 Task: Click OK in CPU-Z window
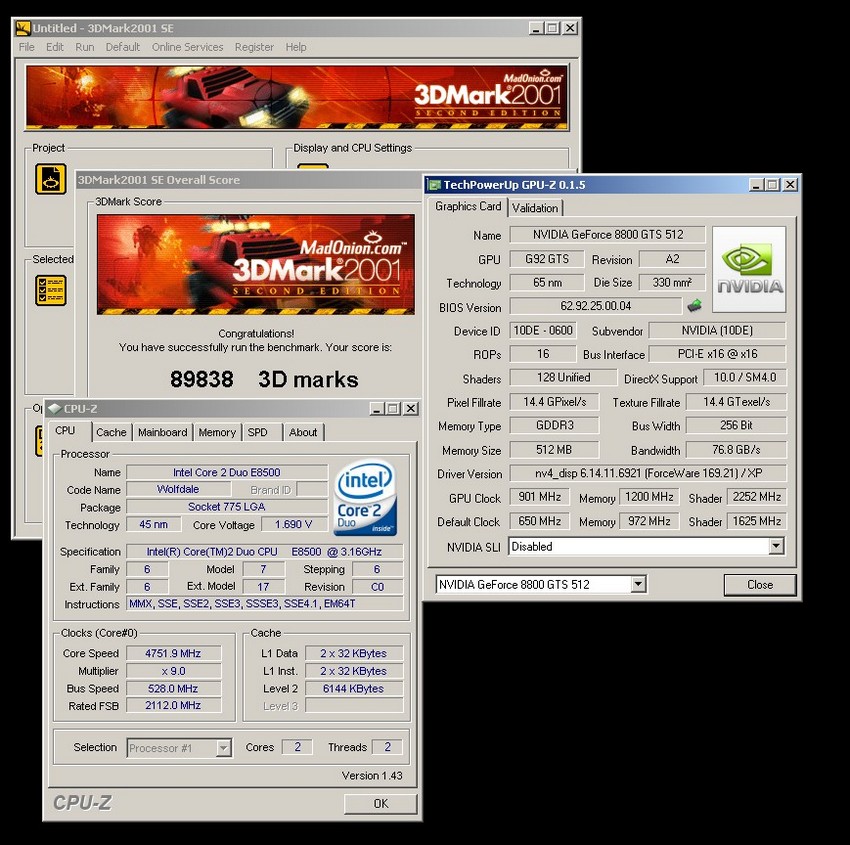click(x=381, y=803)
